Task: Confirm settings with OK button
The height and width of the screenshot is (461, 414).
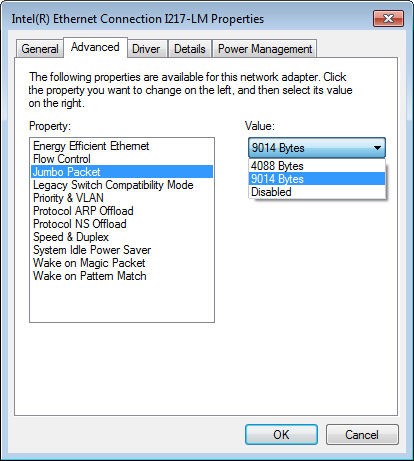Action: click(x=281, y=434)
